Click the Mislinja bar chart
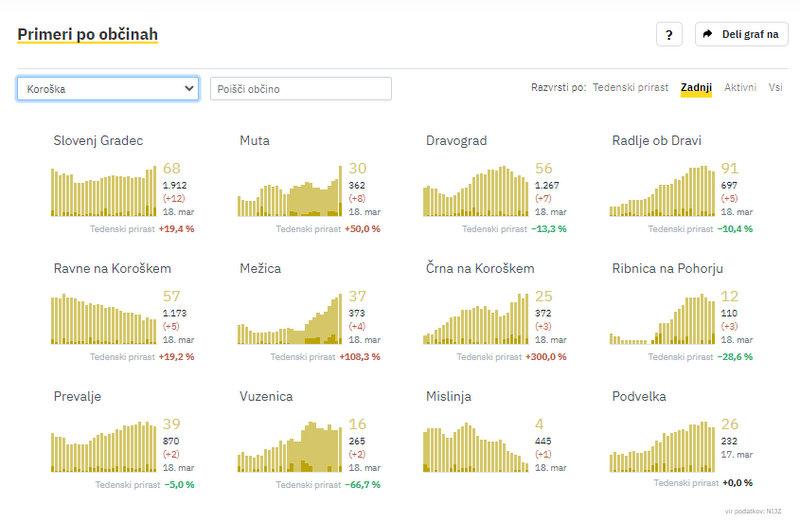 point(476,447)
